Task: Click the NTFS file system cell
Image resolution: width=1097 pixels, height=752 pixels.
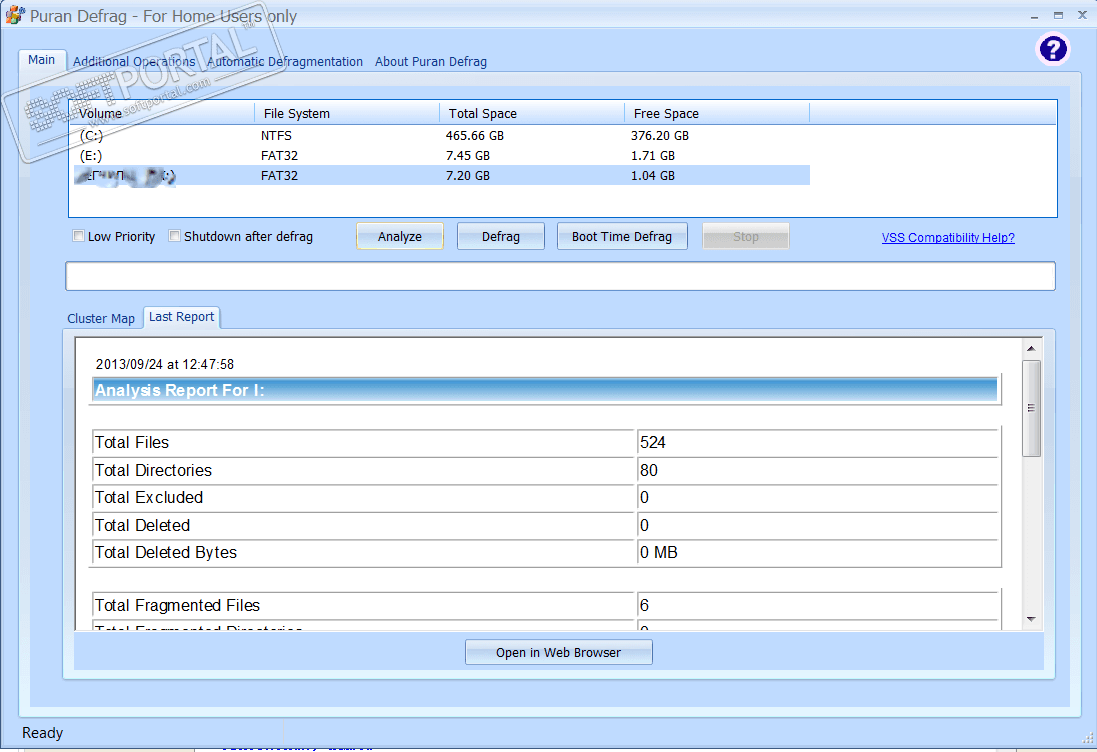Action: tap(276, 136)
